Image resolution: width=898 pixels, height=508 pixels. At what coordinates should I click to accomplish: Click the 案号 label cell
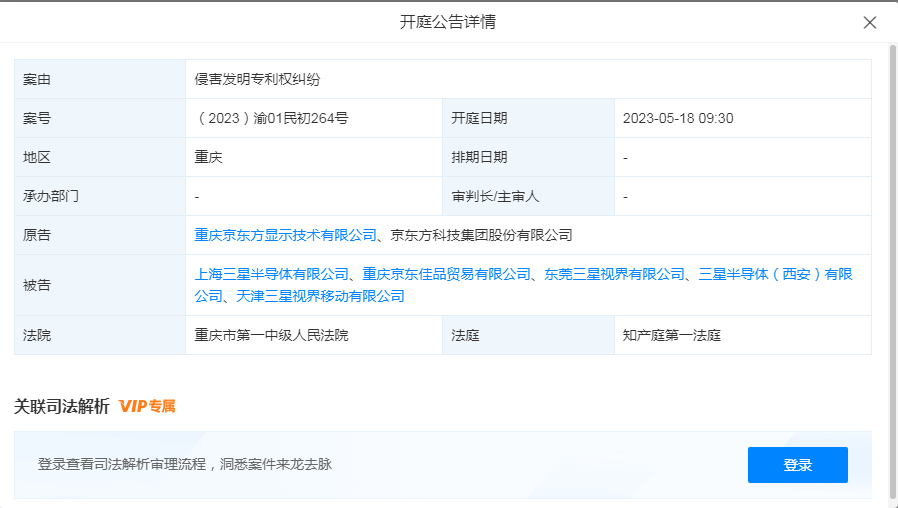(x=100, y=119)
